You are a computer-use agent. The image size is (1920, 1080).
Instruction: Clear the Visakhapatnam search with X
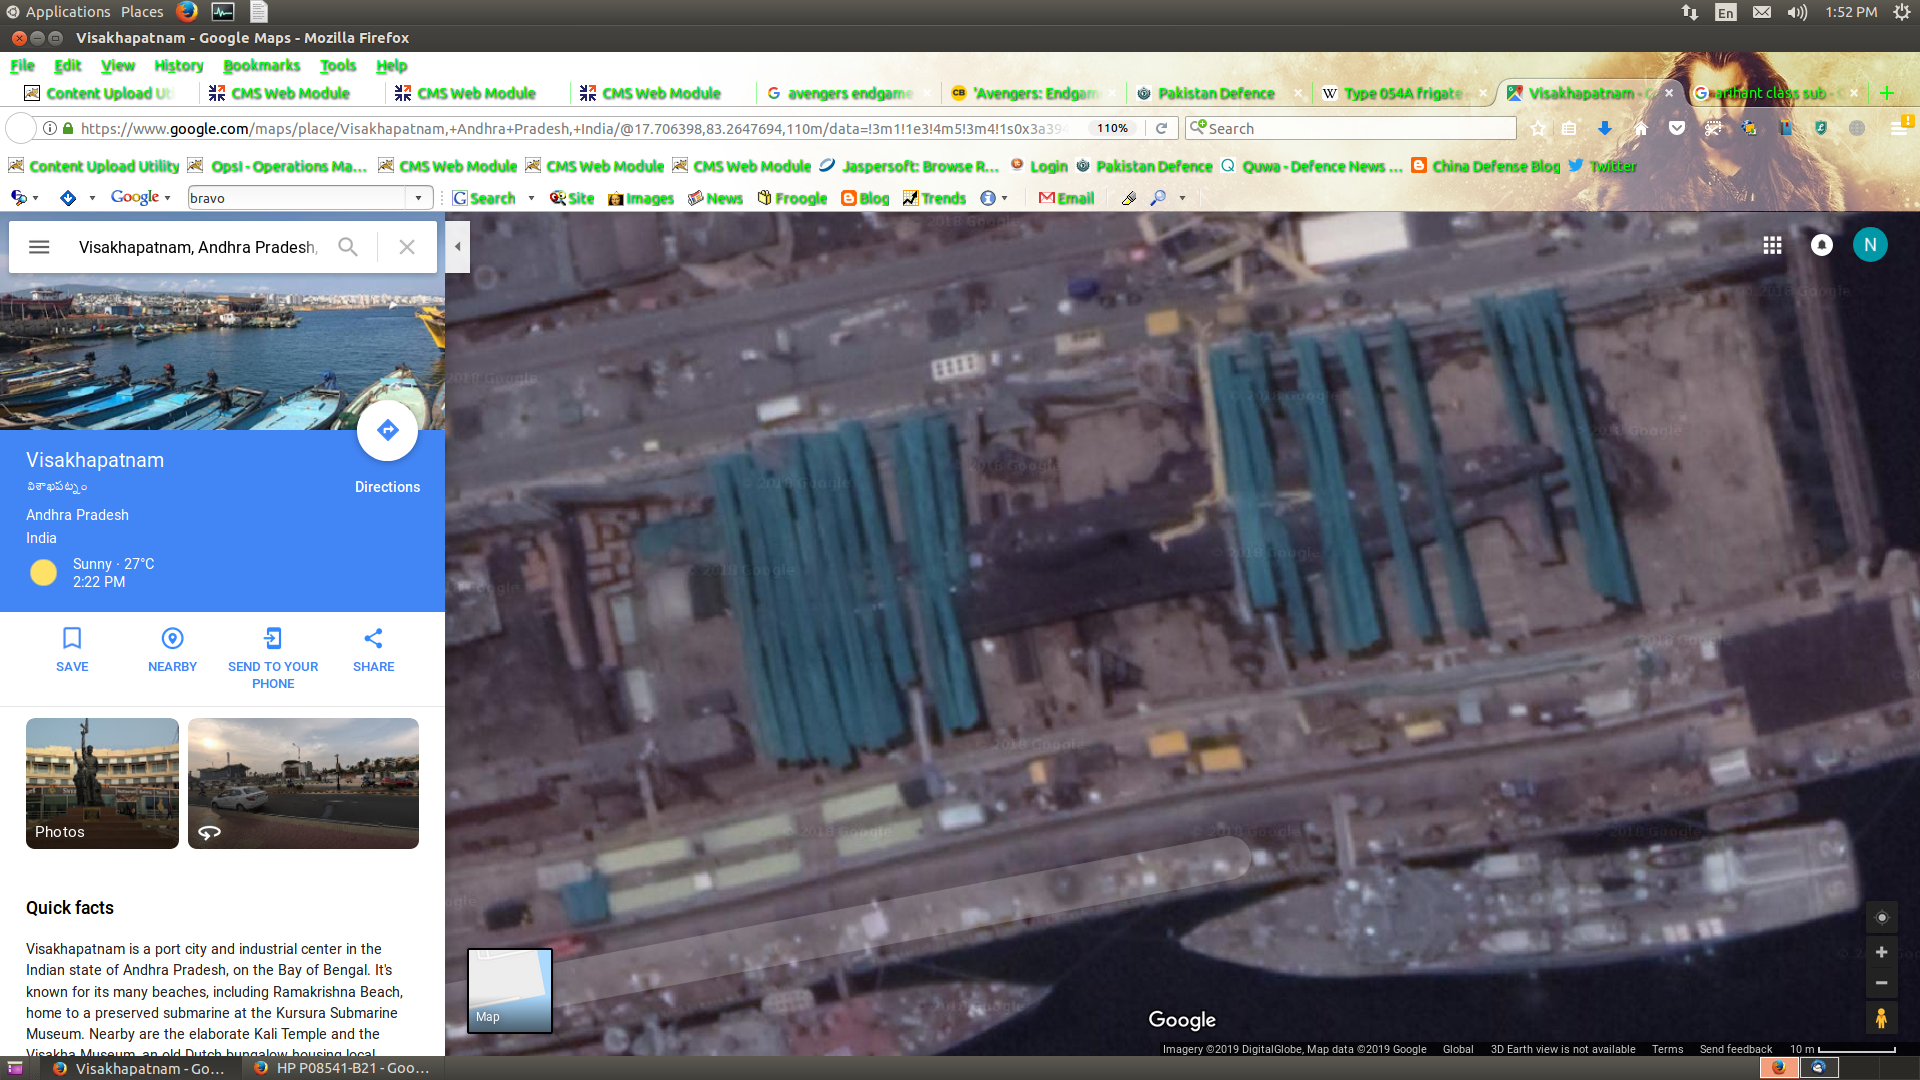coord(407,247)
